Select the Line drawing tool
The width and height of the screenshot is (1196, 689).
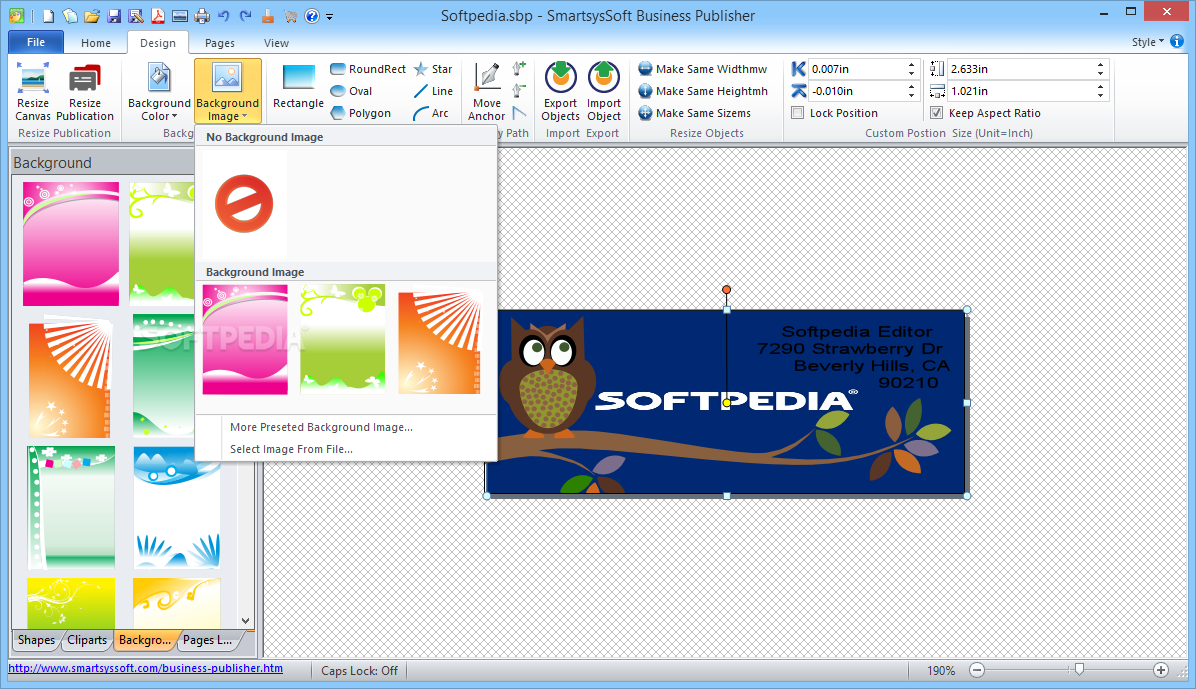tap(433, 91)
